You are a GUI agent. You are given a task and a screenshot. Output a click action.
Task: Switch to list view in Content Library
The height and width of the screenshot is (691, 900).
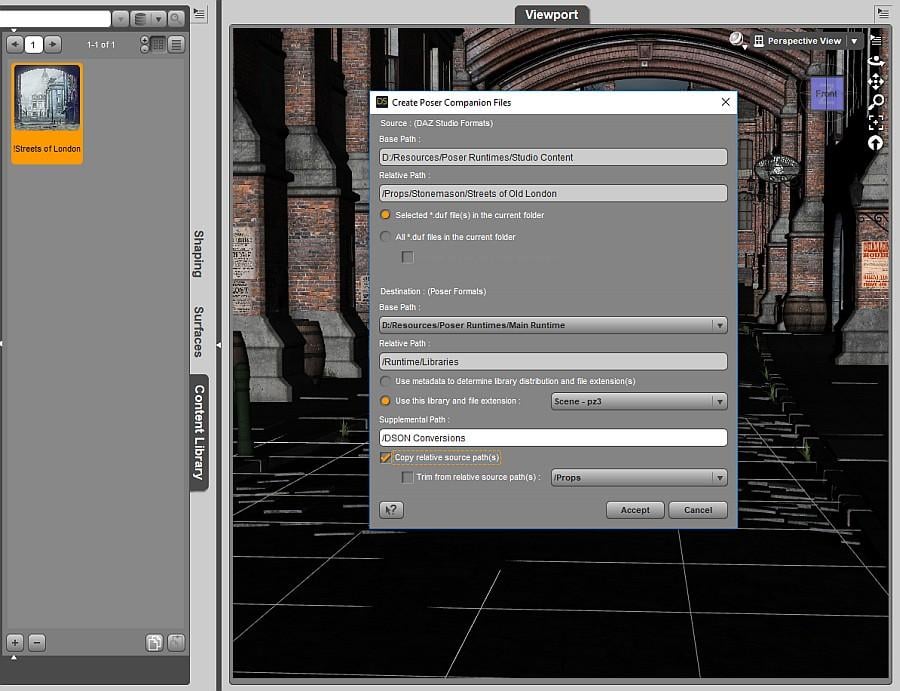pyautogui.click(x=176, y=44)
